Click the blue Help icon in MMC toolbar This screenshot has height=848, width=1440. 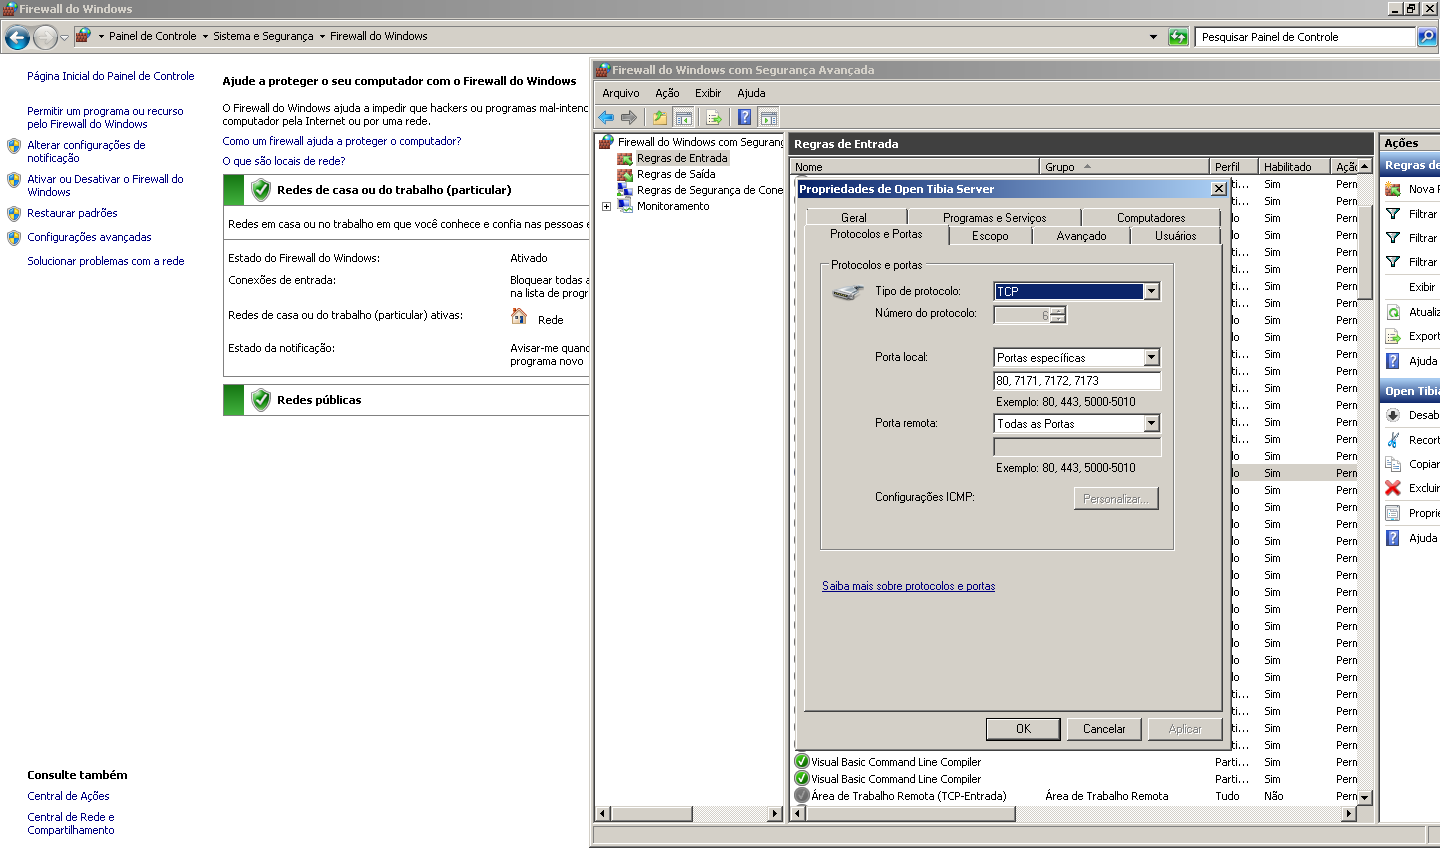[x=744, y=117]
